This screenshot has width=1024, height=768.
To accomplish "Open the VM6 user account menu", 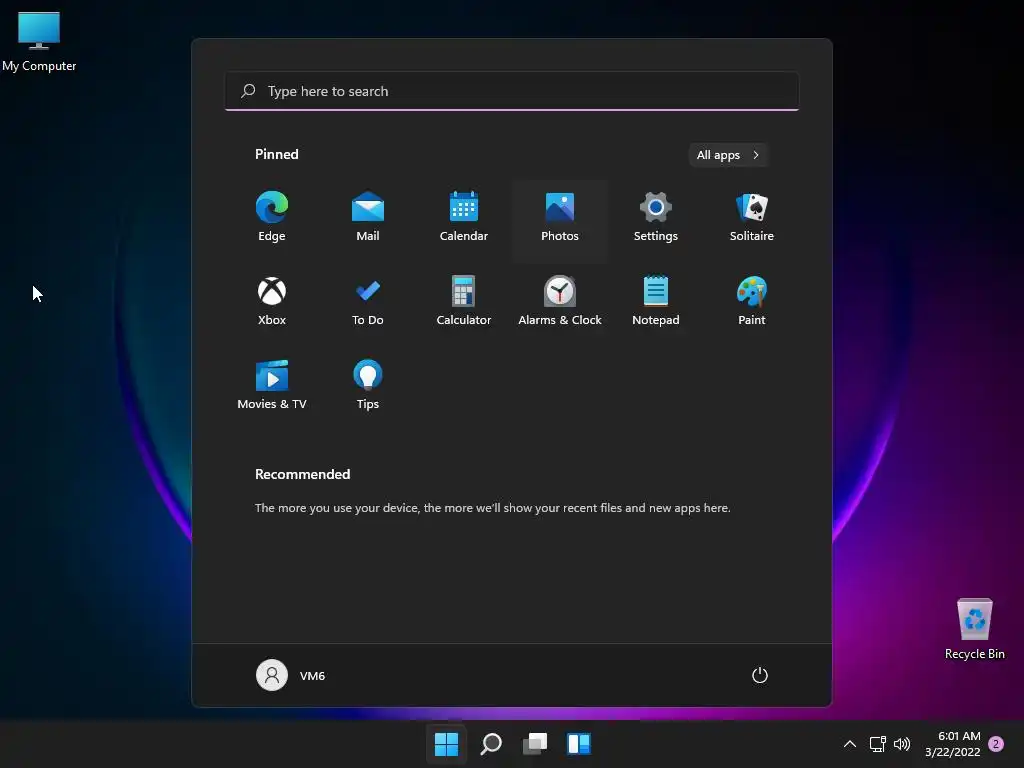I will (x=291, y=675).
